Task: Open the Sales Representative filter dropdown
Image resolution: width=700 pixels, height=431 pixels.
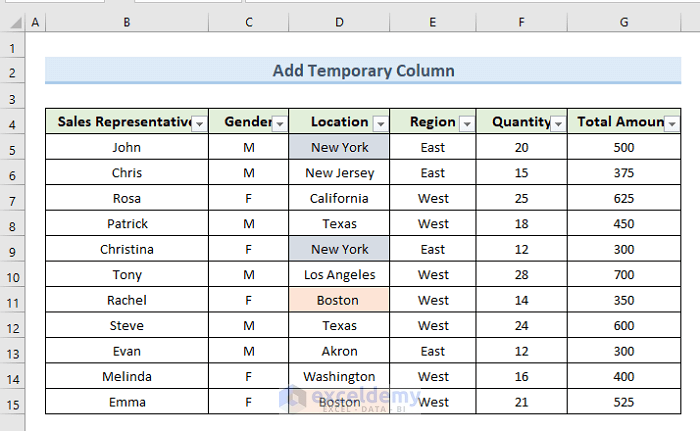Action: point(199,123)
